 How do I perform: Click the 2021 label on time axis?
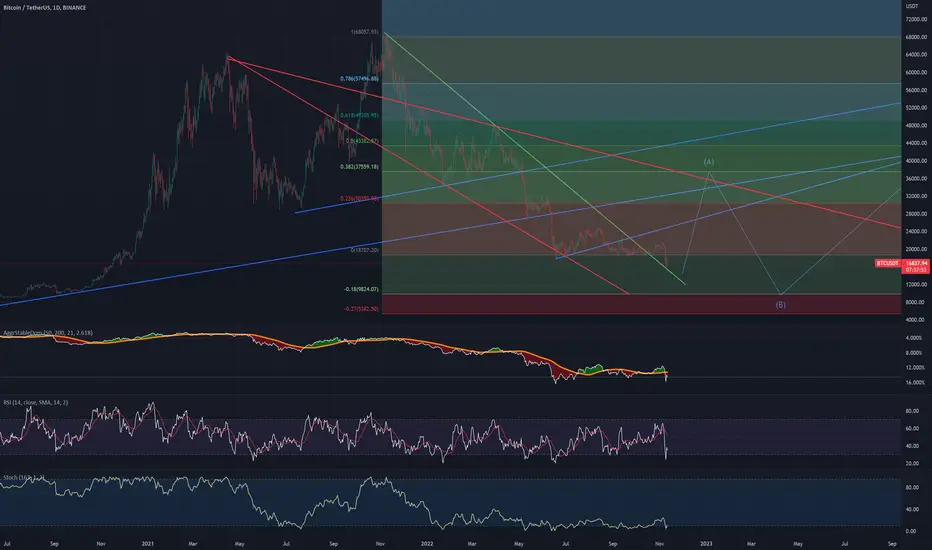click(x=148, y=543)
